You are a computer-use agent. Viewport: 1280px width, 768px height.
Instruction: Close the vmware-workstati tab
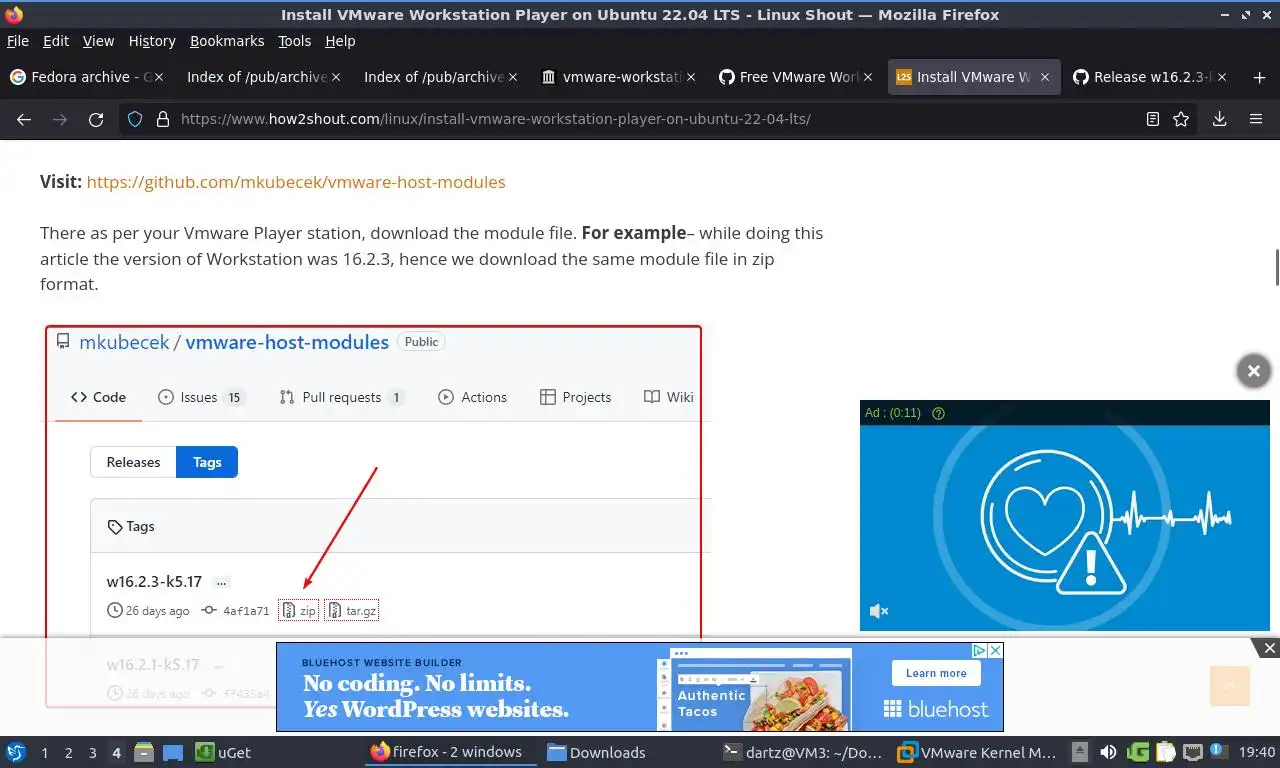click(x=690, y=77)
